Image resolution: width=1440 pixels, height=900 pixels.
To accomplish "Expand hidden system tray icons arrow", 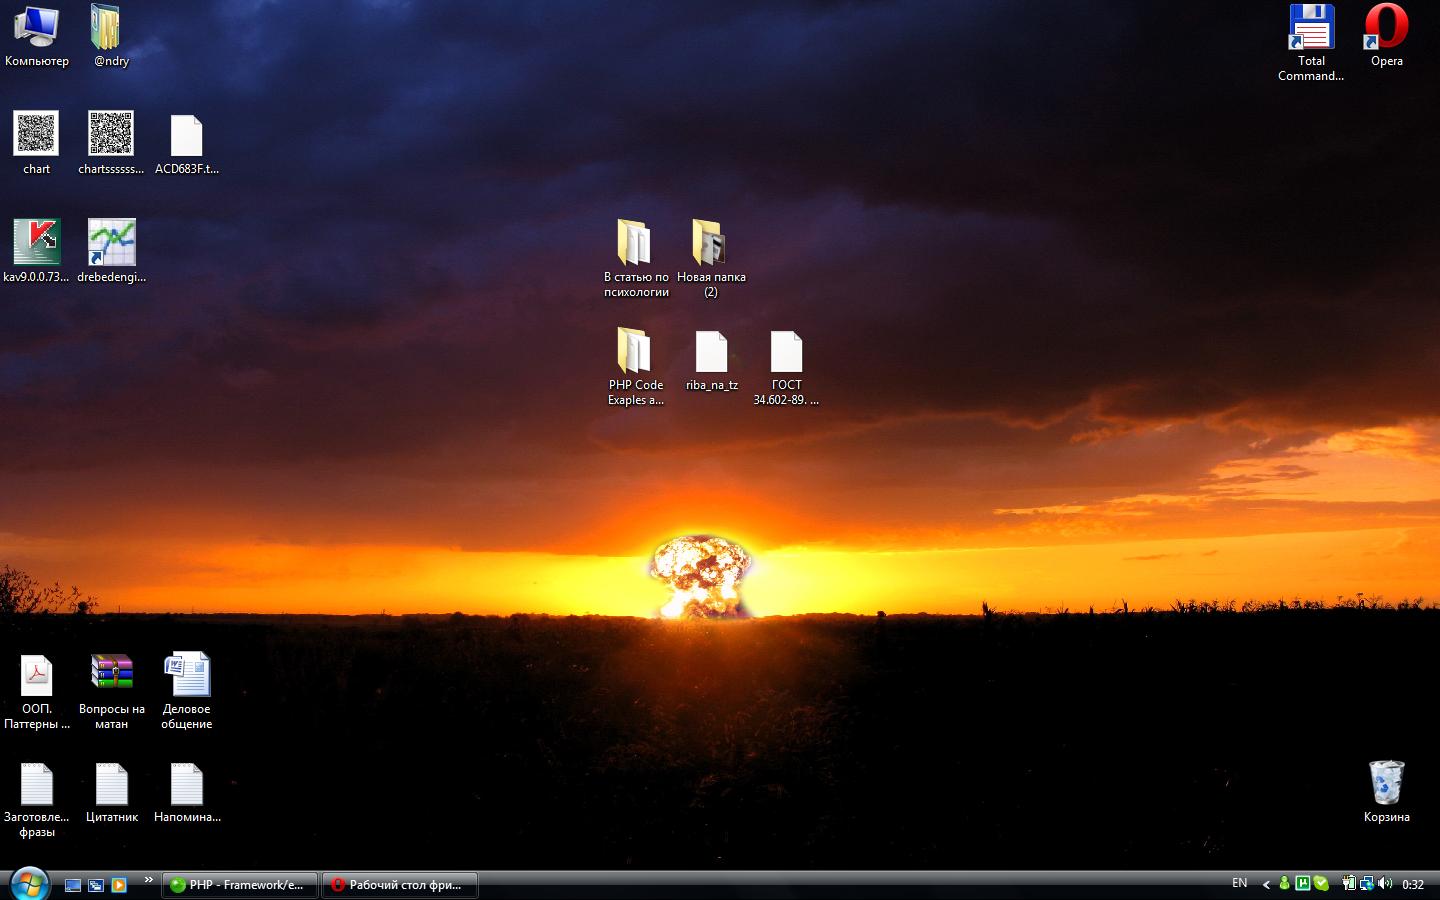I will click(1266, 884).
